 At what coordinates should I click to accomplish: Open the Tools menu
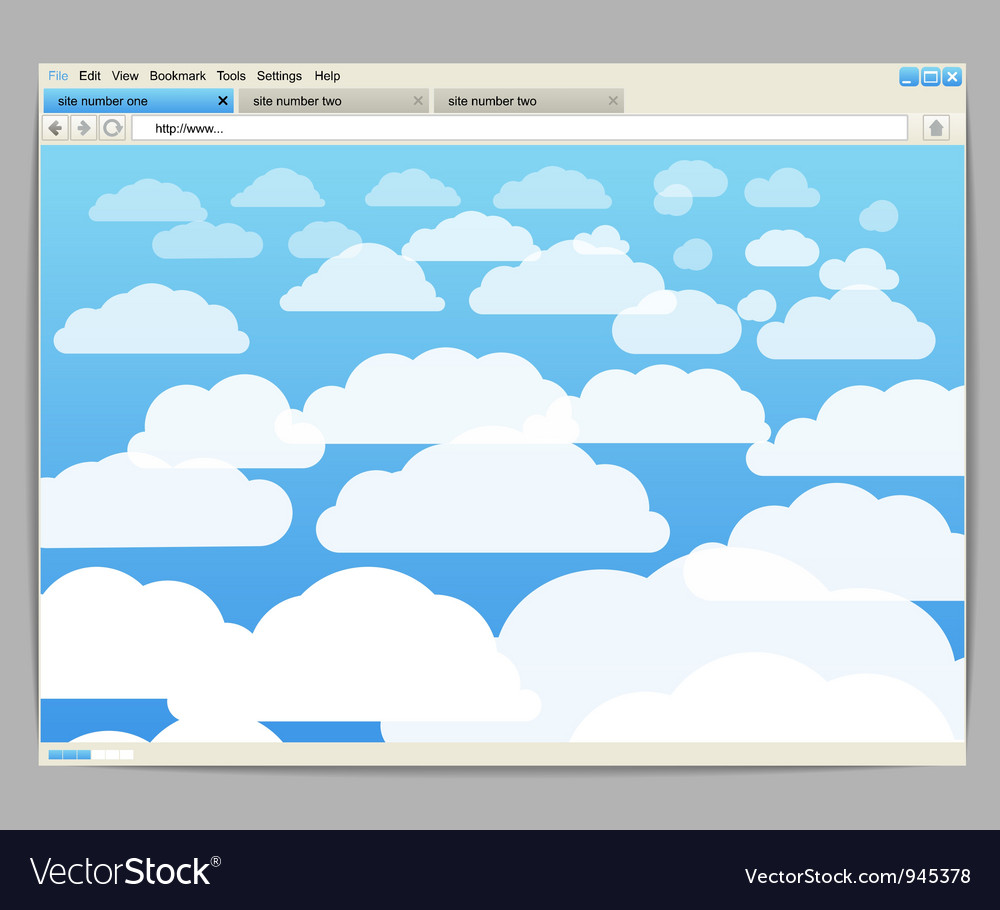pyautogui.click(x=231, y=75)
